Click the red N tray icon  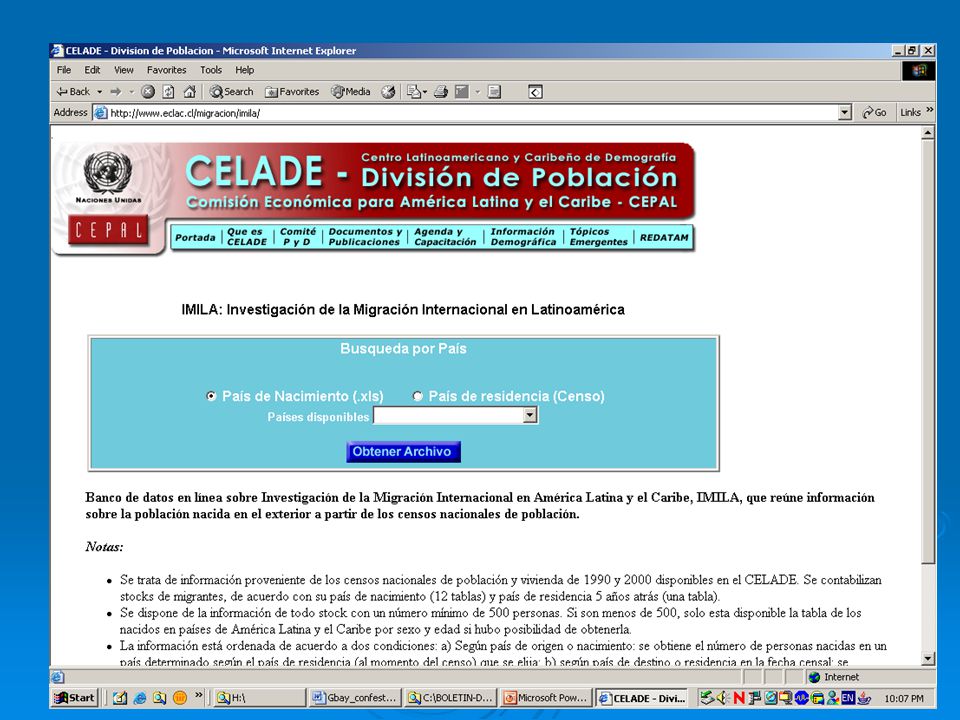739,697
